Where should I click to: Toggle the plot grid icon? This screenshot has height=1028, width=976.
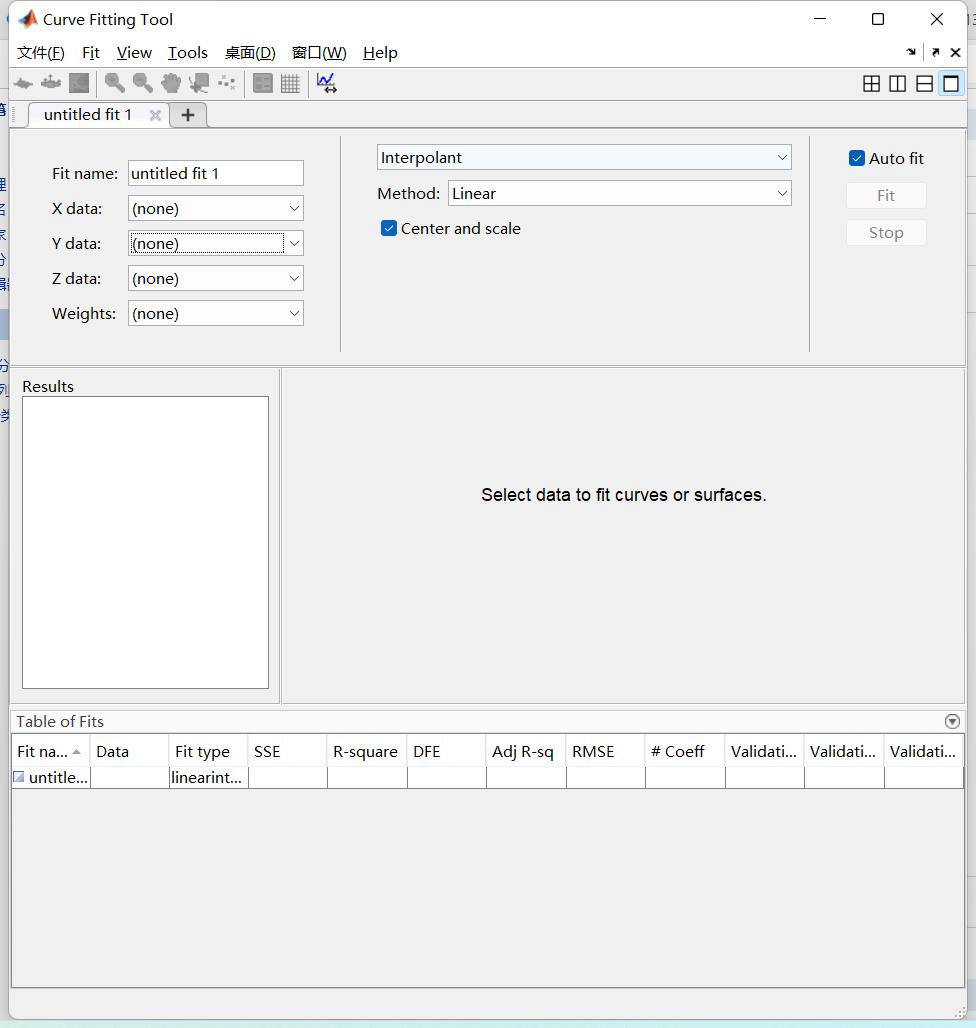click(x=290, y=83)
